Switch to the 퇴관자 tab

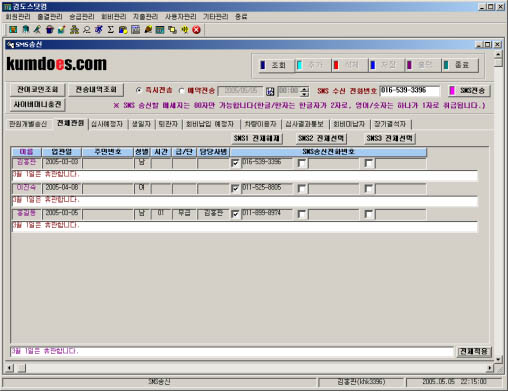click(168, 124)
